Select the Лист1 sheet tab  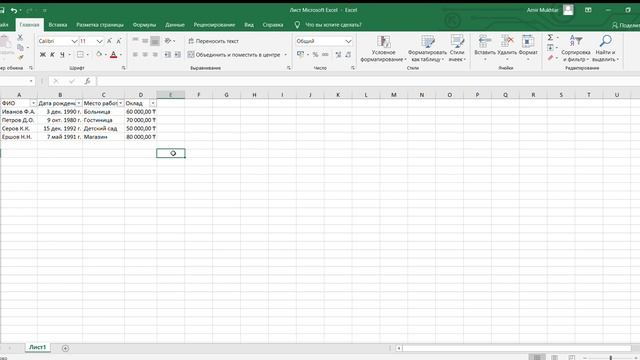(x=38, y=347)
